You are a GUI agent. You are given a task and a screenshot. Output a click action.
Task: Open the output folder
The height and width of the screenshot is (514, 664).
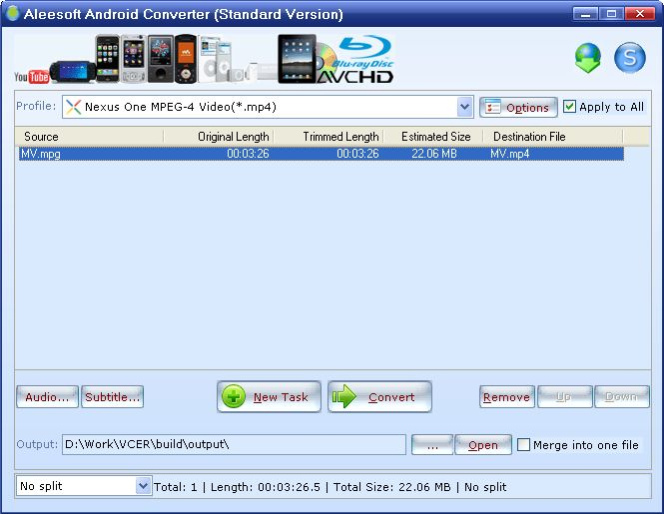[483, 445]
